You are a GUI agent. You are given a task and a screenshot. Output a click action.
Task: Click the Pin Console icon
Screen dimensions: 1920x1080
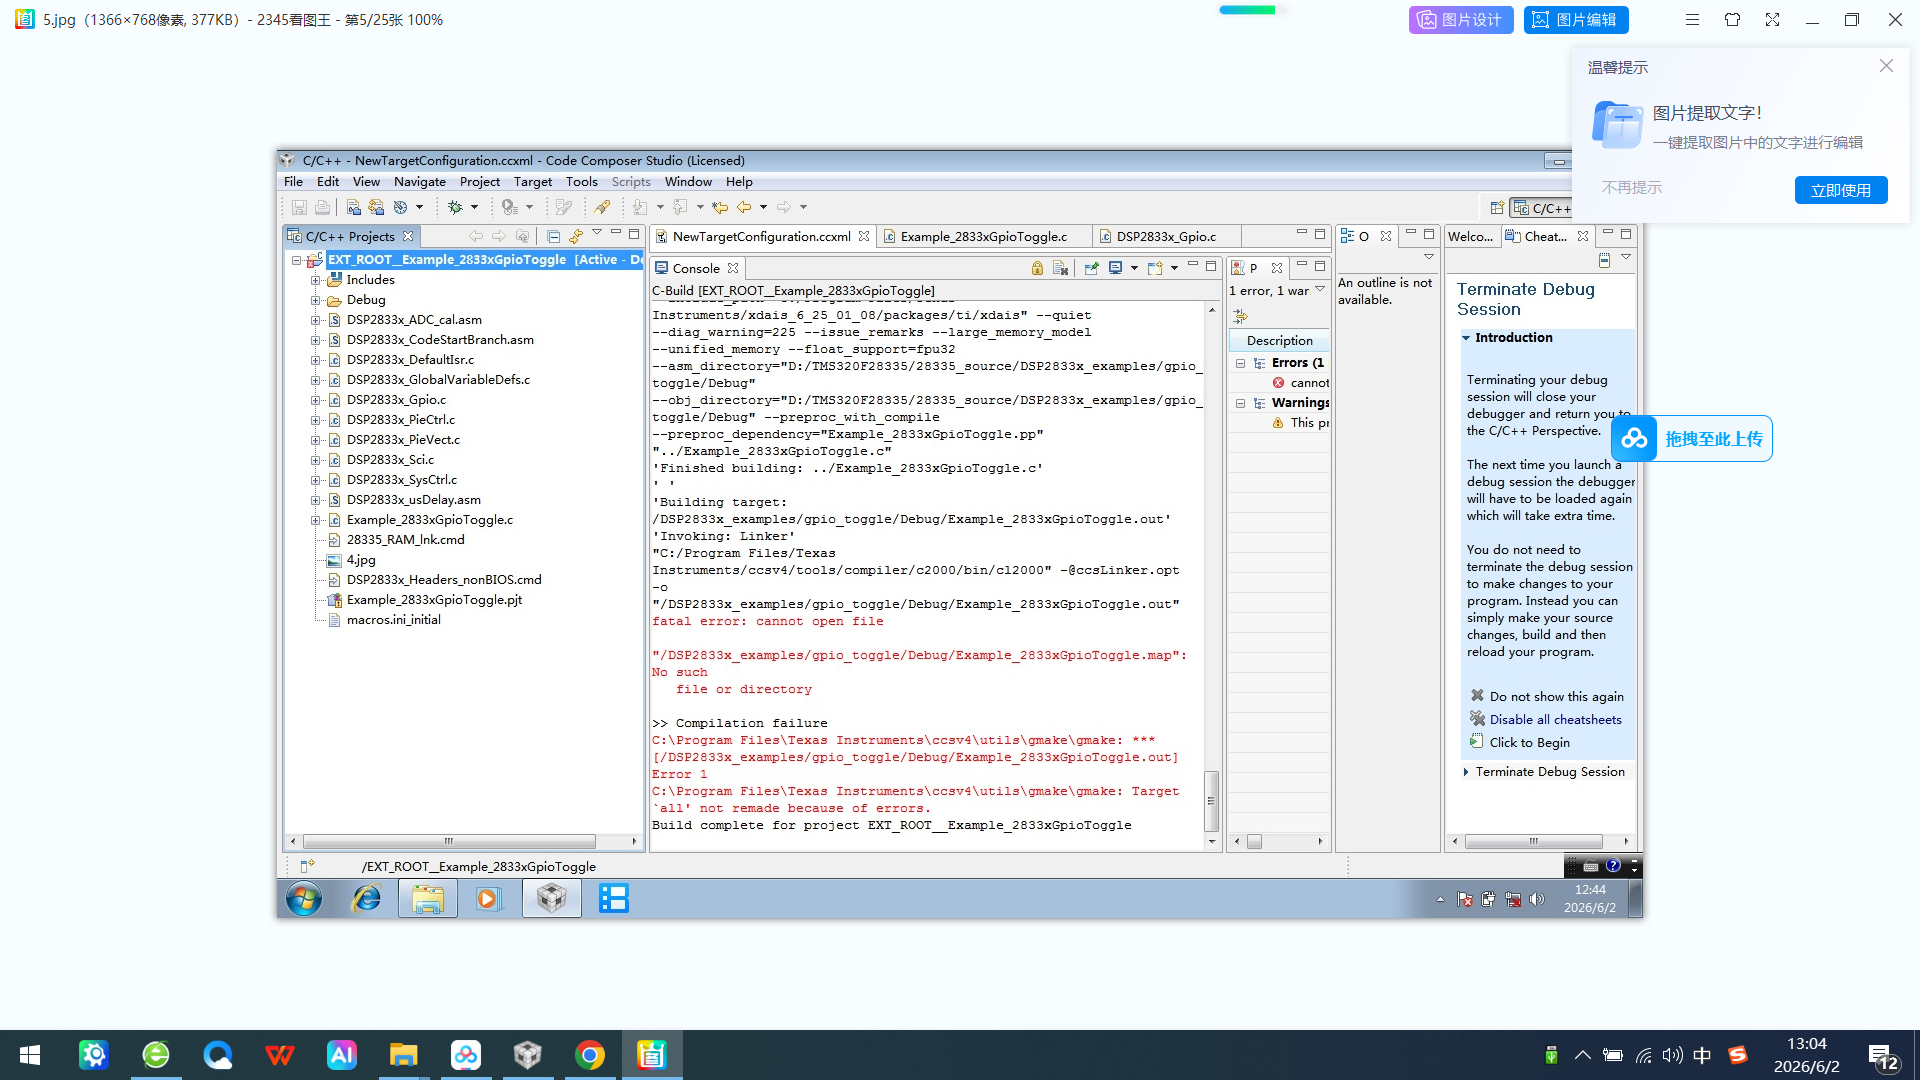click(x=1091, y=268)
